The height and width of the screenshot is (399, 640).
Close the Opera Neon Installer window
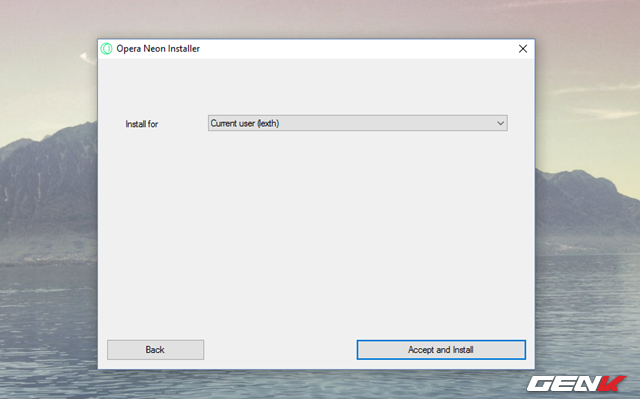[523, 49]
